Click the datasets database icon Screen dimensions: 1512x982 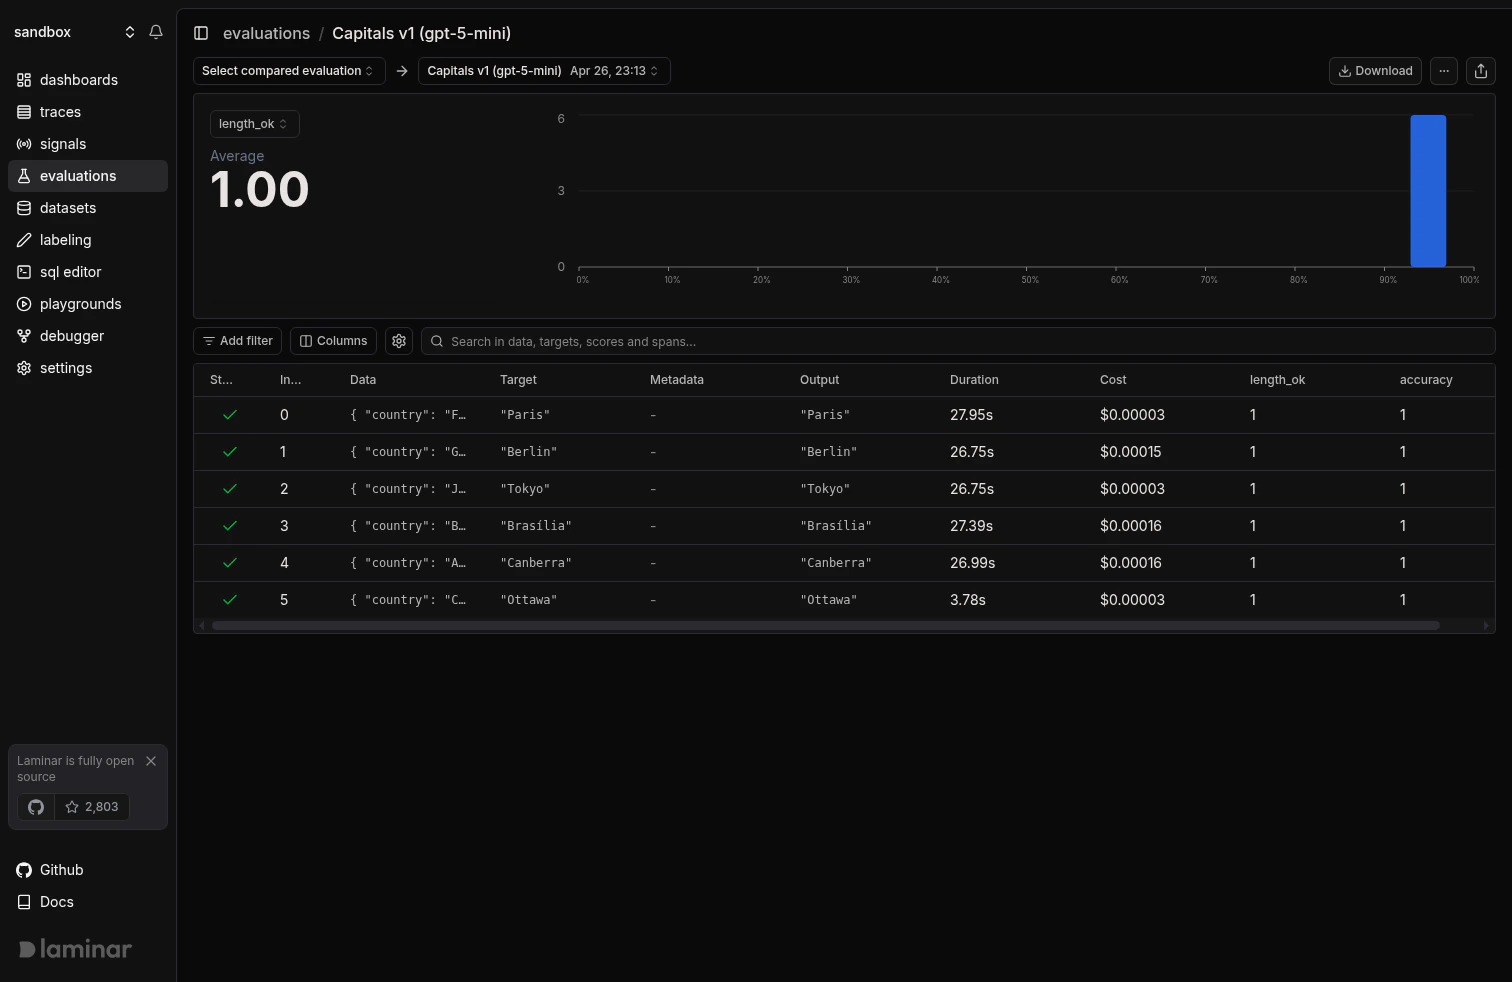24,208
